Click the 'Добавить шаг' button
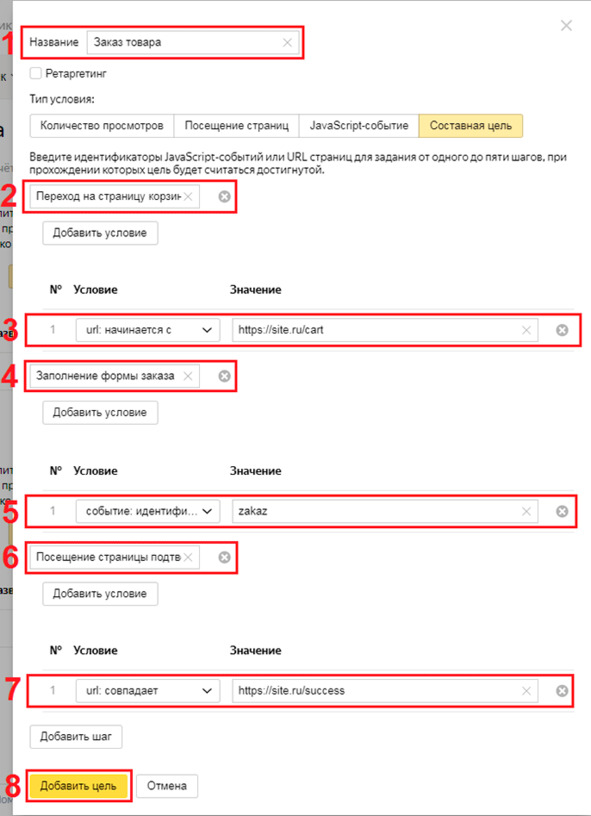 (x=76, y=737)
